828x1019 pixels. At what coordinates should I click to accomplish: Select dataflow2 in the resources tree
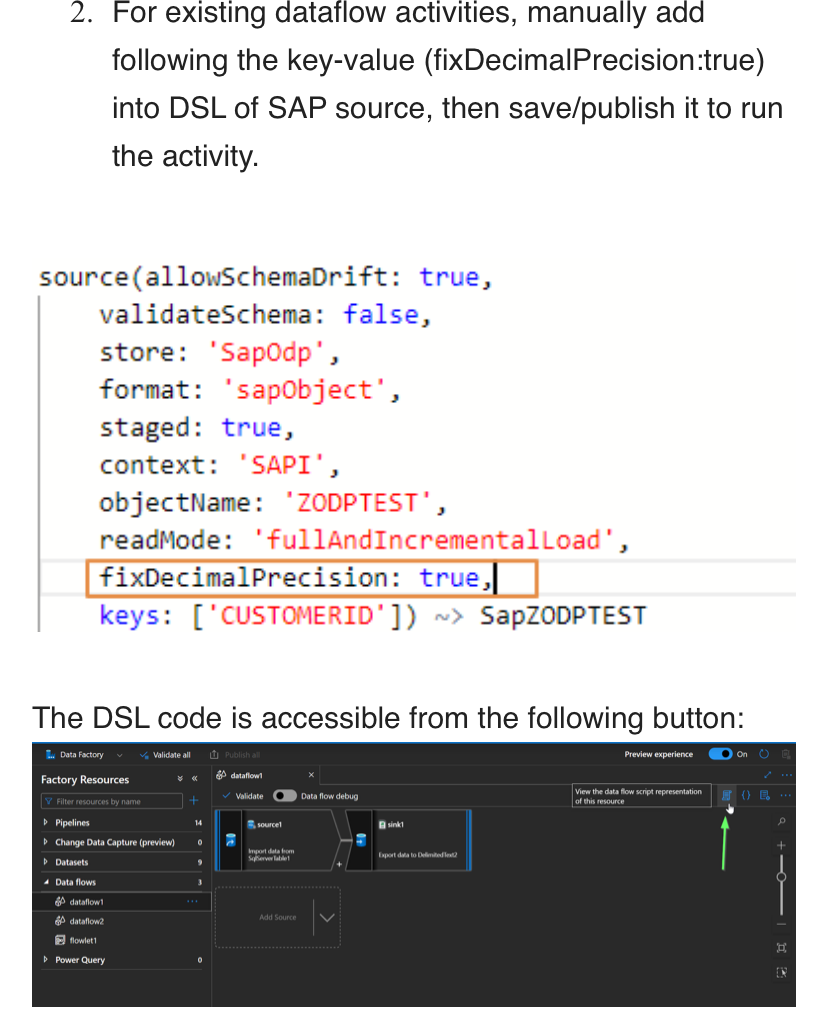pyautogui.click(x=86, y=921)
